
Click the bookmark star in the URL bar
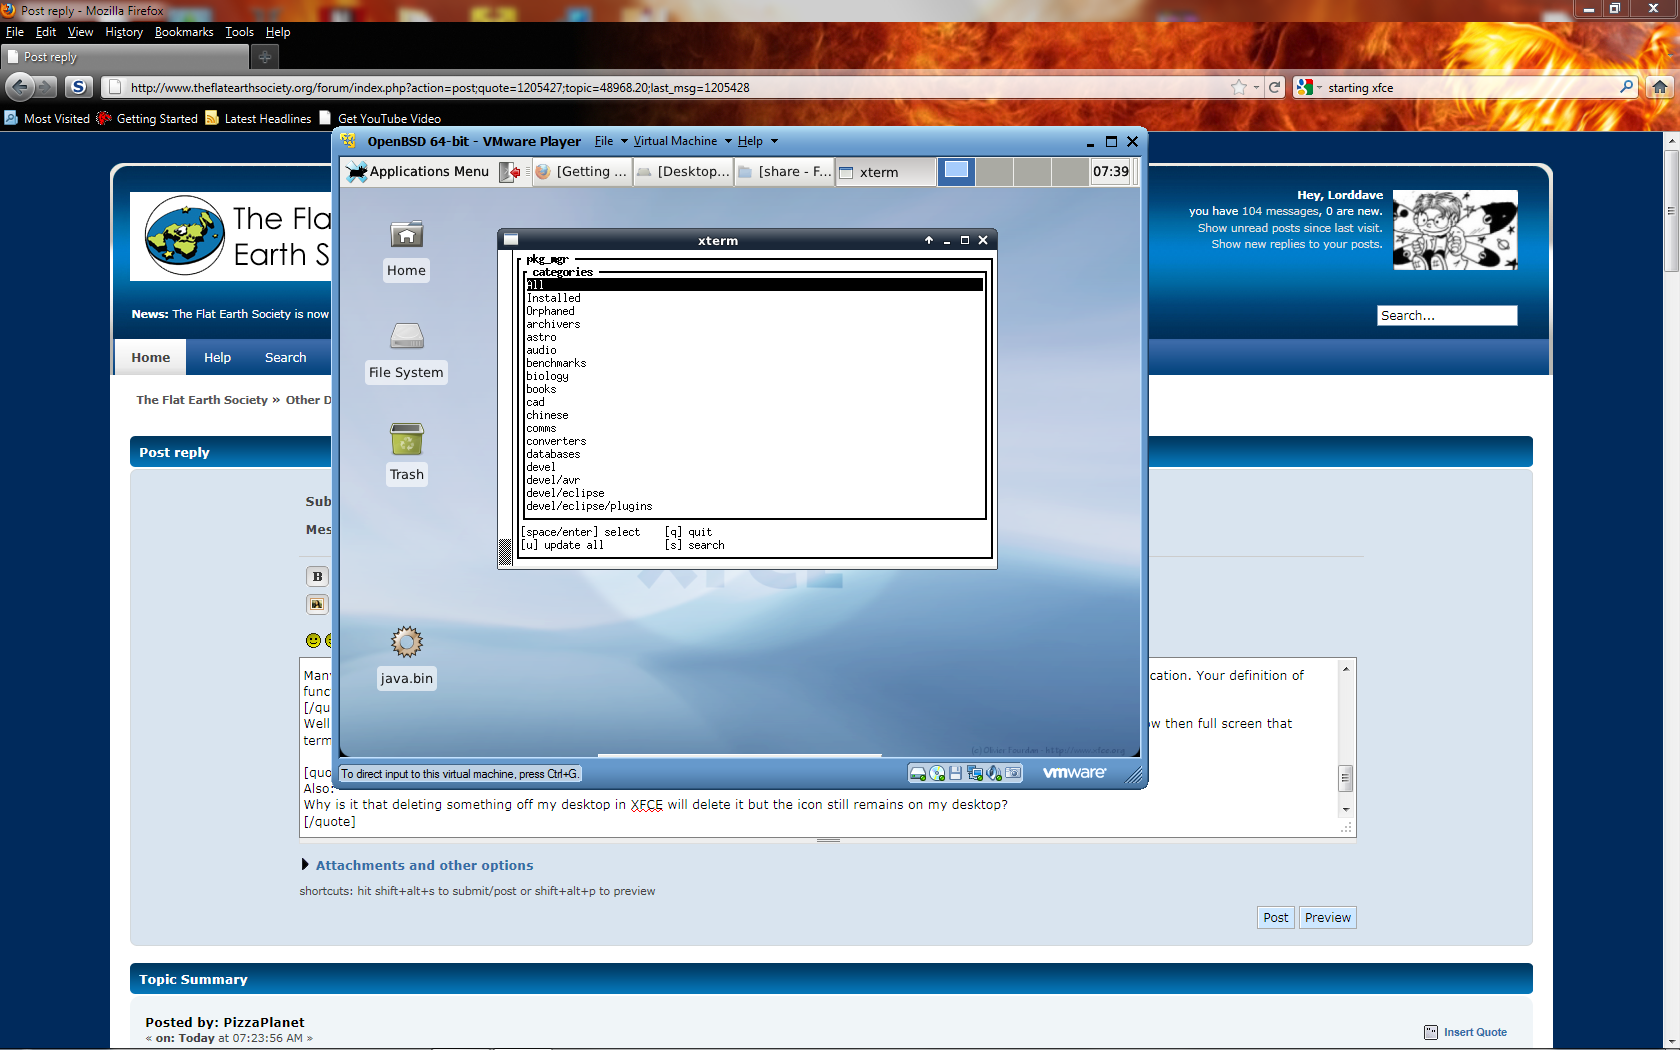click(x=1239, y=87)
